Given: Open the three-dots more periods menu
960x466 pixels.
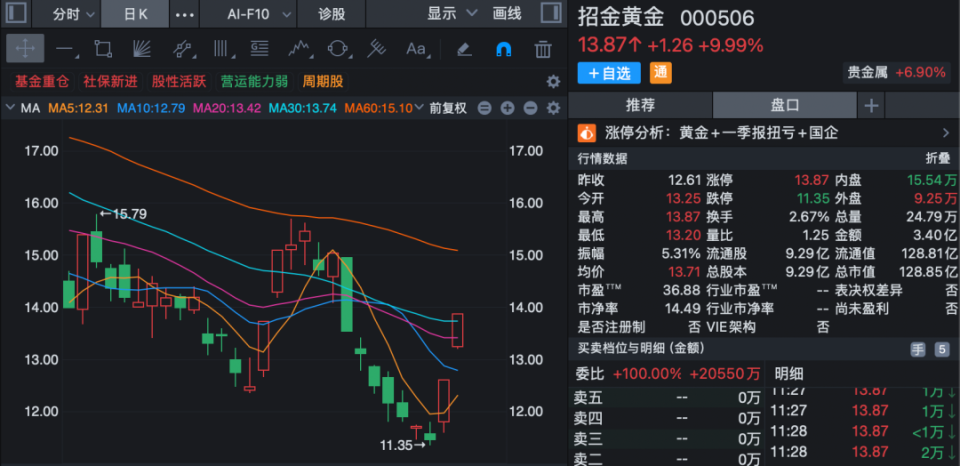Looking at the screenshot, I should (184, 13).
